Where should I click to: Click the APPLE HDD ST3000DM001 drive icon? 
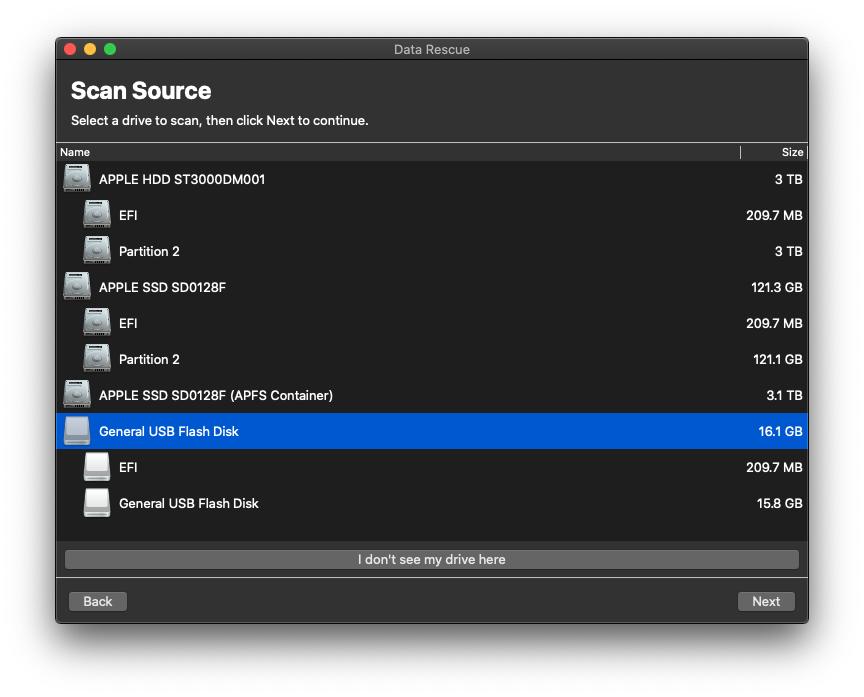(x=77, y=179)
